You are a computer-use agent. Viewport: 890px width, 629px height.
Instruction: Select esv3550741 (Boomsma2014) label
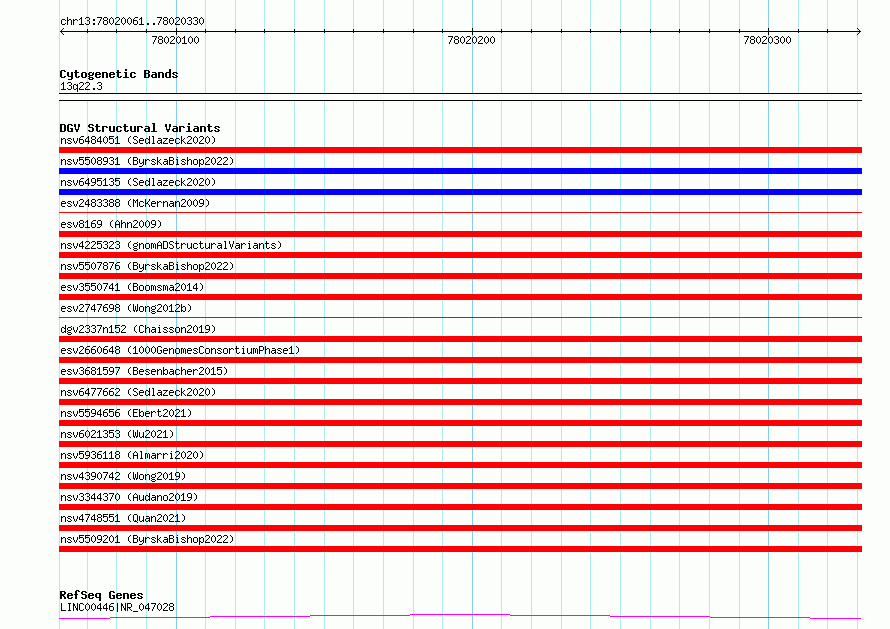pos(132,287)
